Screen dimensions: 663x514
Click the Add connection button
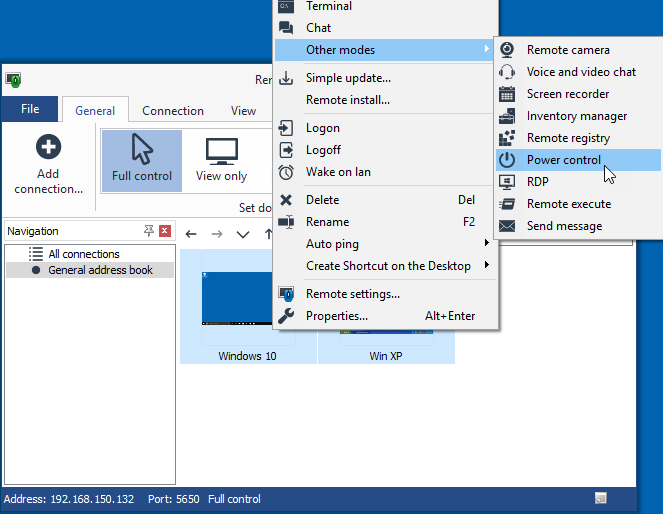click(48, 166)
